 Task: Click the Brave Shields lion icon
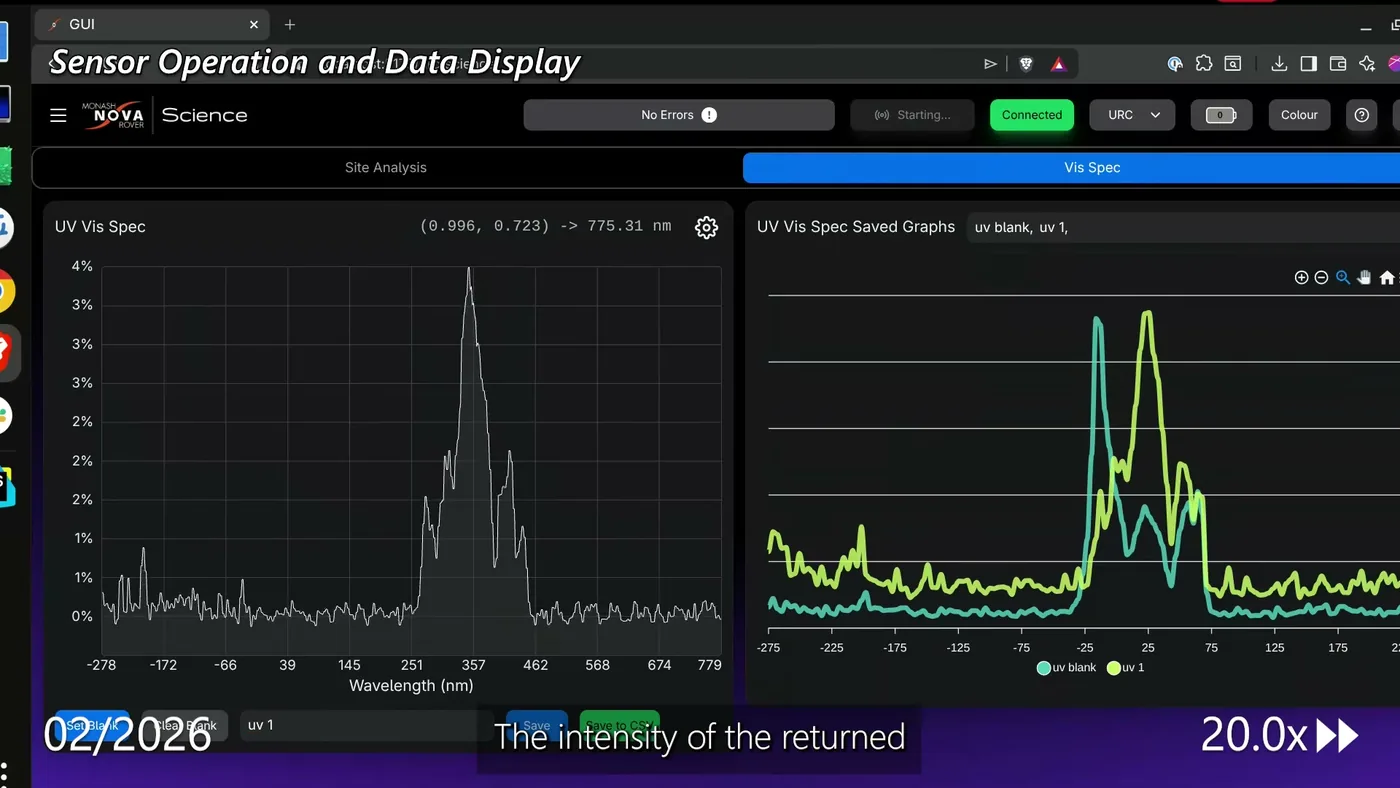click(1025, 64)
